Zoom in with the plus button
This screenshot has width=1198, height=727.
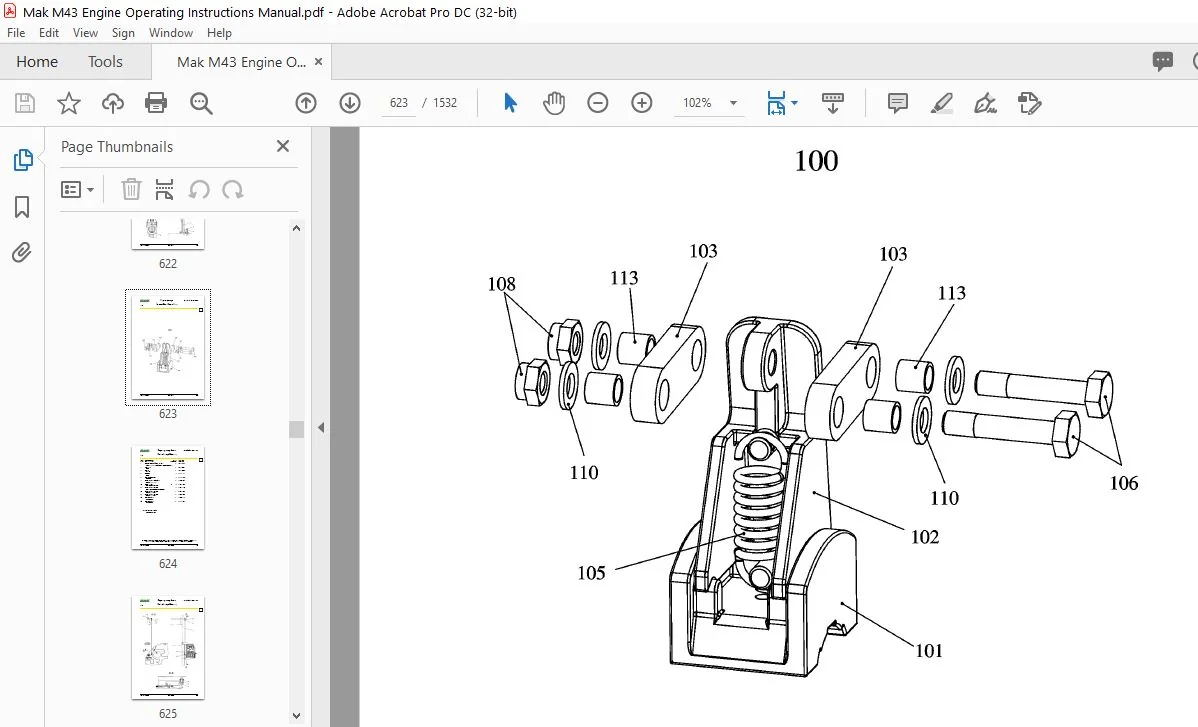[x=642, y=102]
